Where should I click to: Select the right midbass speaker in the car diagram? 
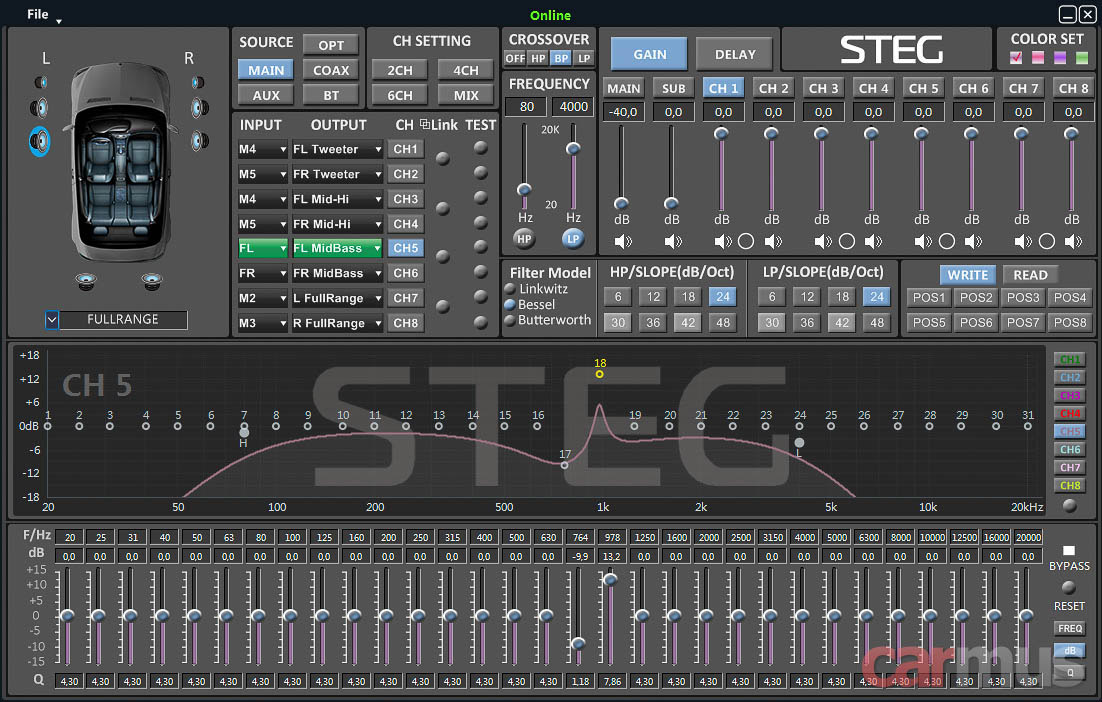[x=200, y=141]
